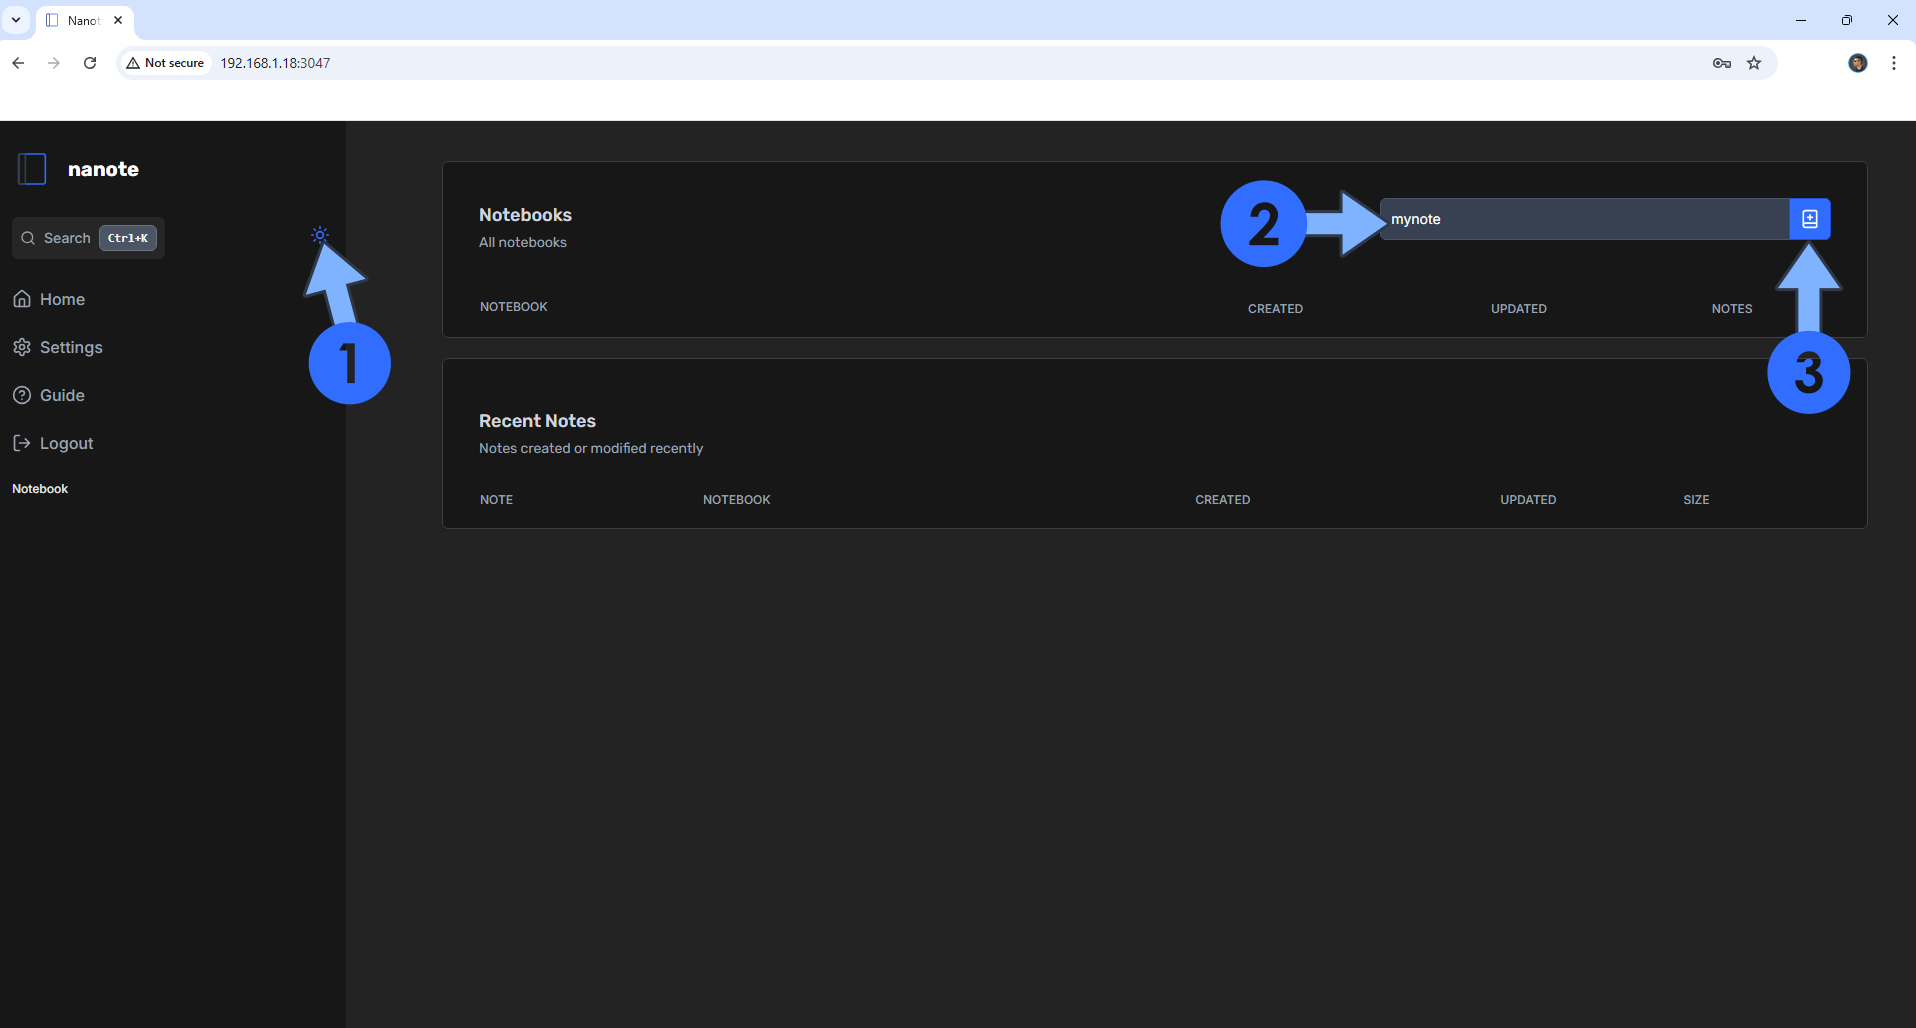Click the search magnifier icon

(x=28, y=238)
